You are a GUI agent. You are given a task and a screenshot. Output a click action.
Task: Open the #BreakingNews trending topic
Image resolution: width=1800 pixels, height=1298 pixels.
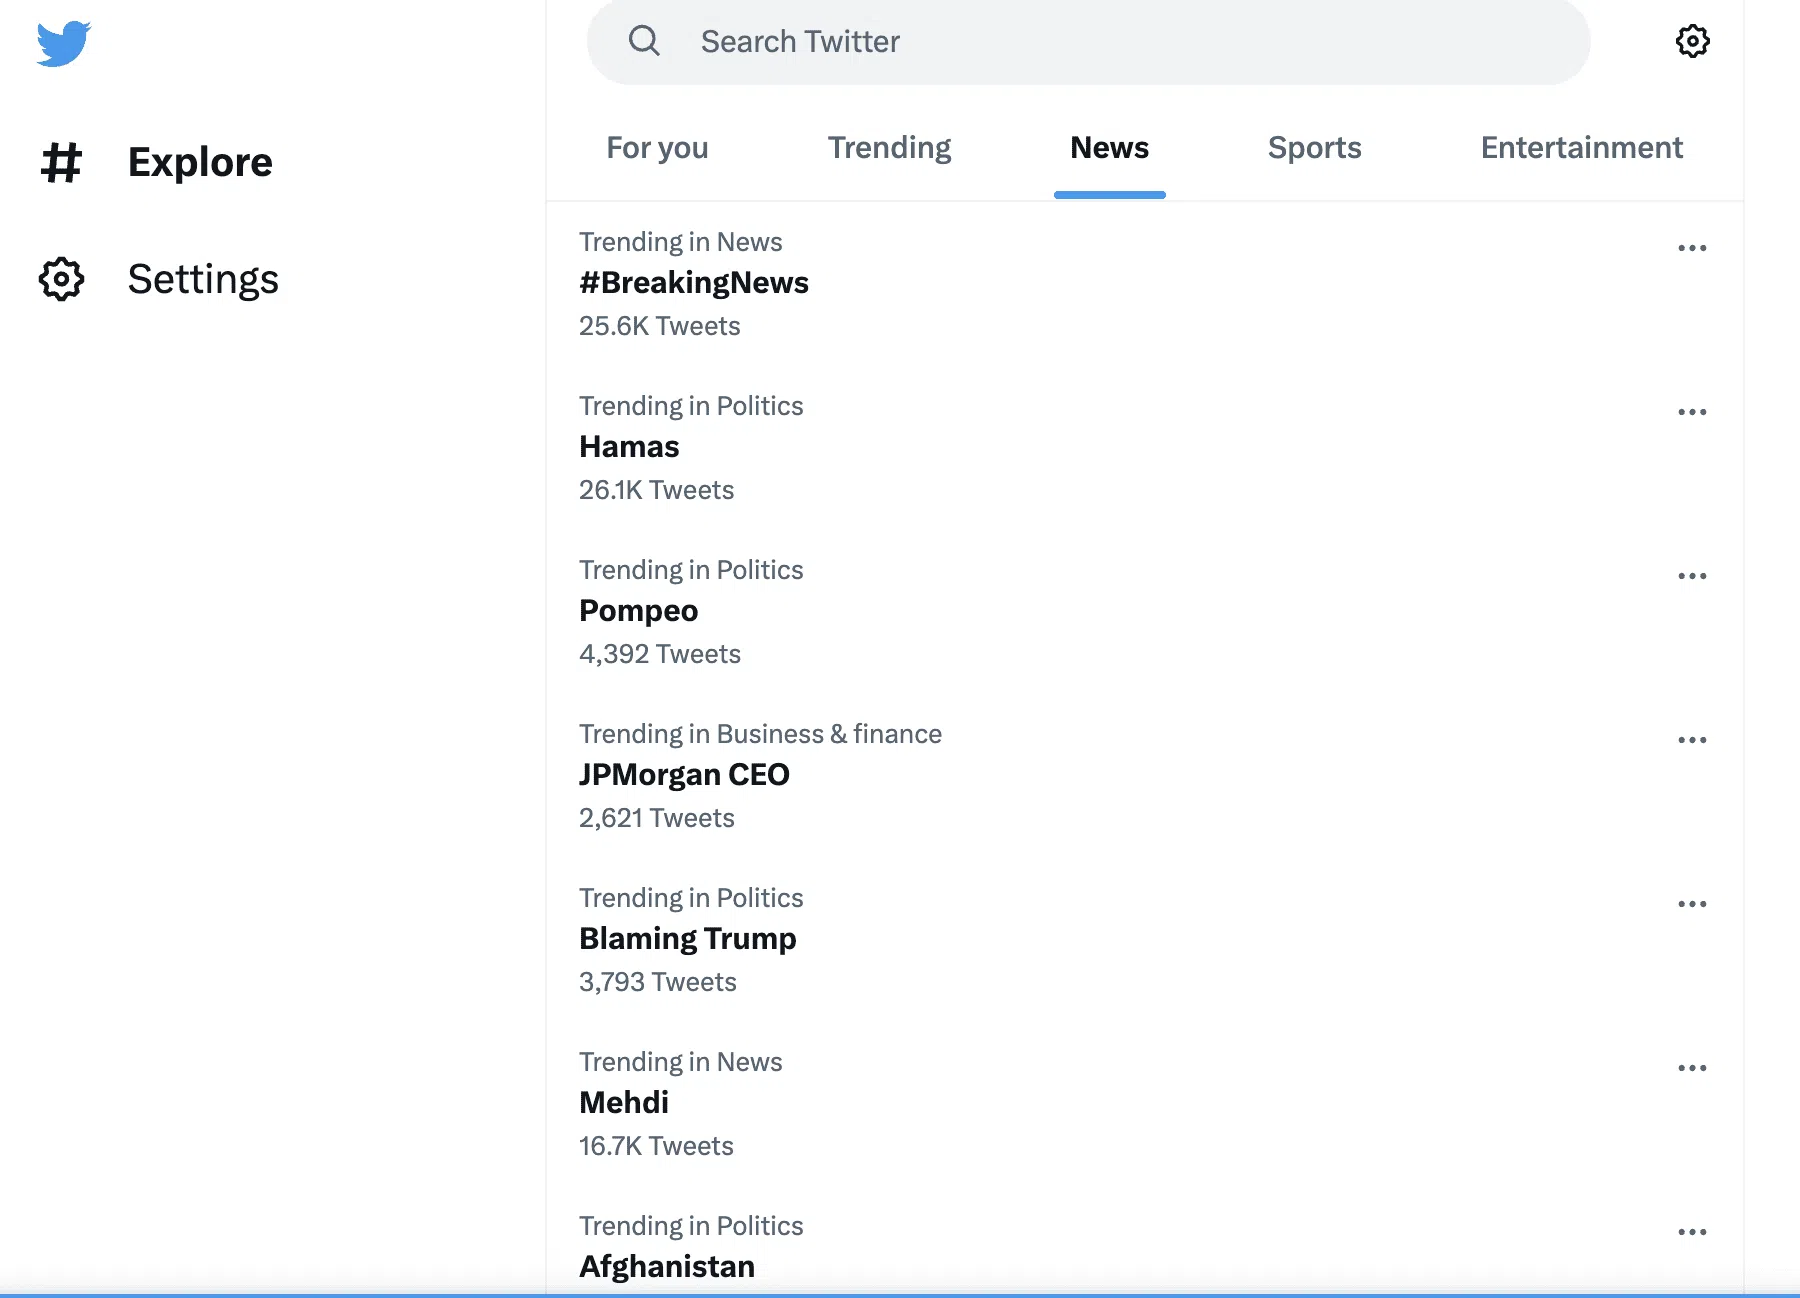[694, 283]
